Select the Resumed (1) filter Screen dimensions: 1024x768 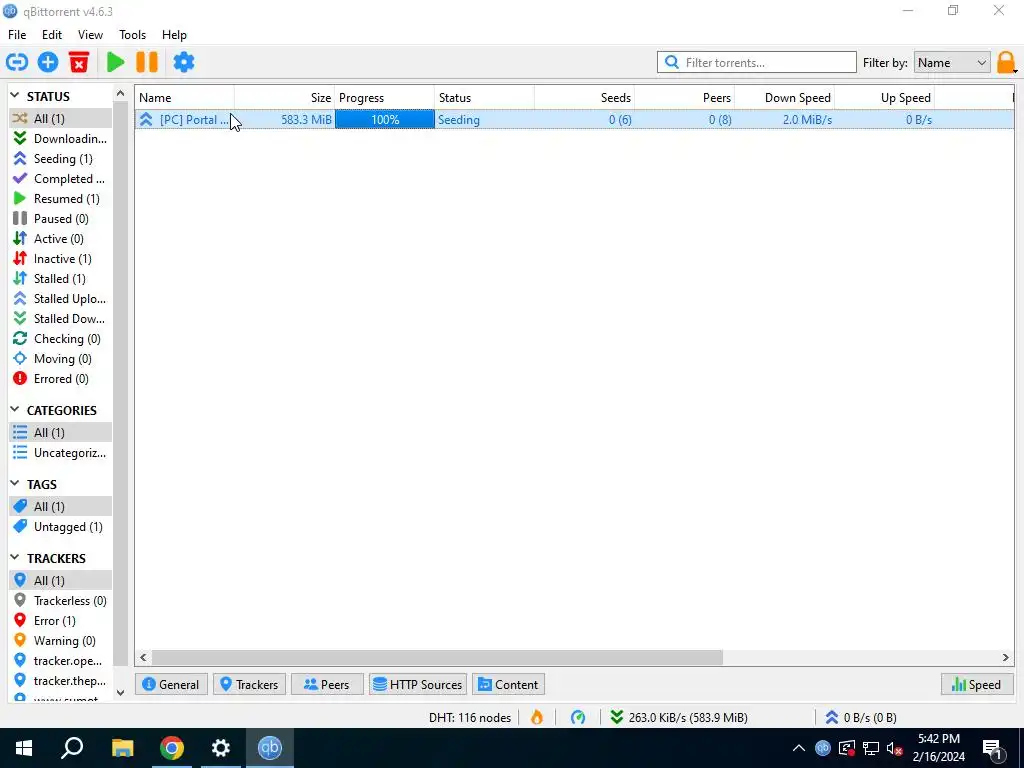pyautogui.click(x=60, y=199)
